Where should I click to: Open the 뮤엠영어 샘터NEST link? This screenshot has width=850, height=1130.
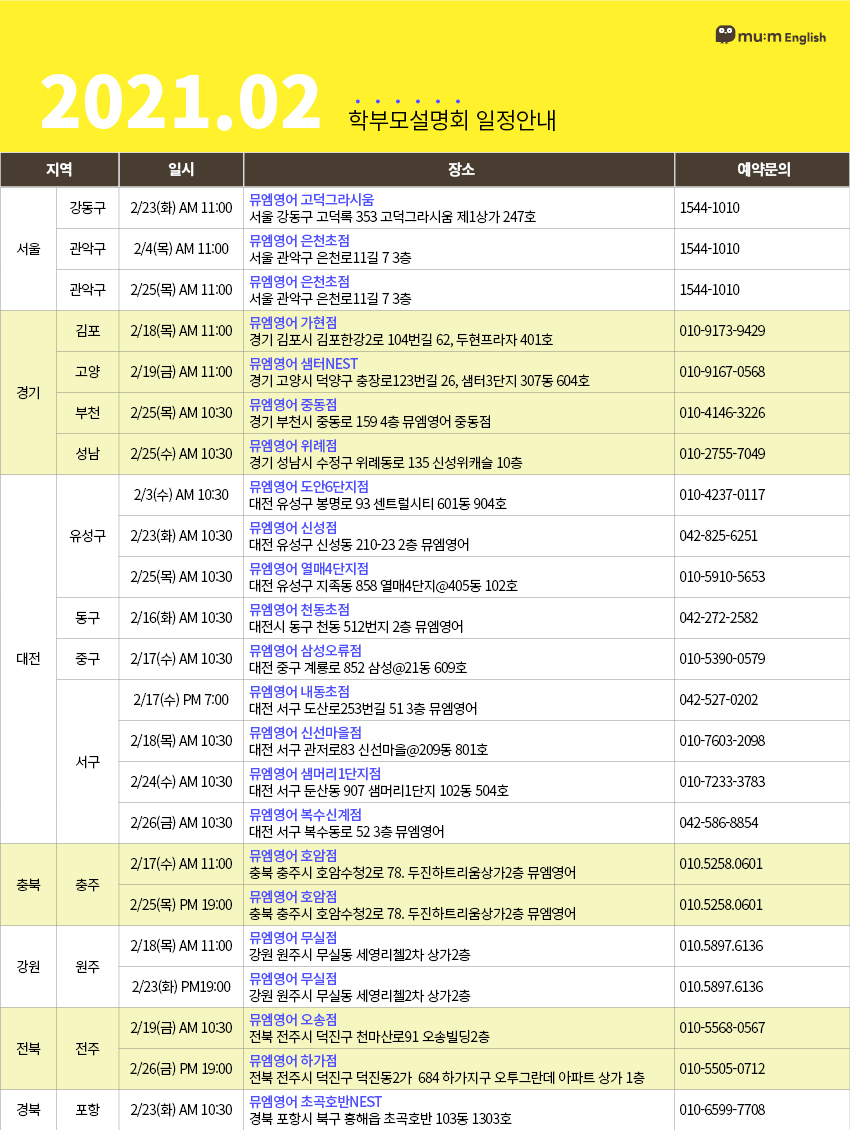(x=304, y=364)
